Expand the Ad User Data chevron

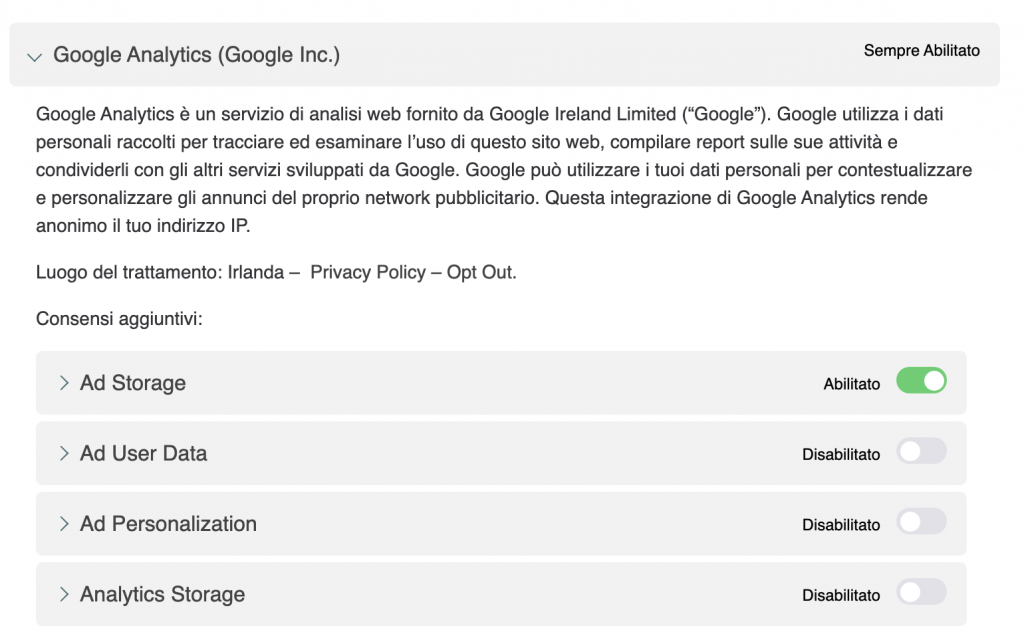(x=64, y=454)
